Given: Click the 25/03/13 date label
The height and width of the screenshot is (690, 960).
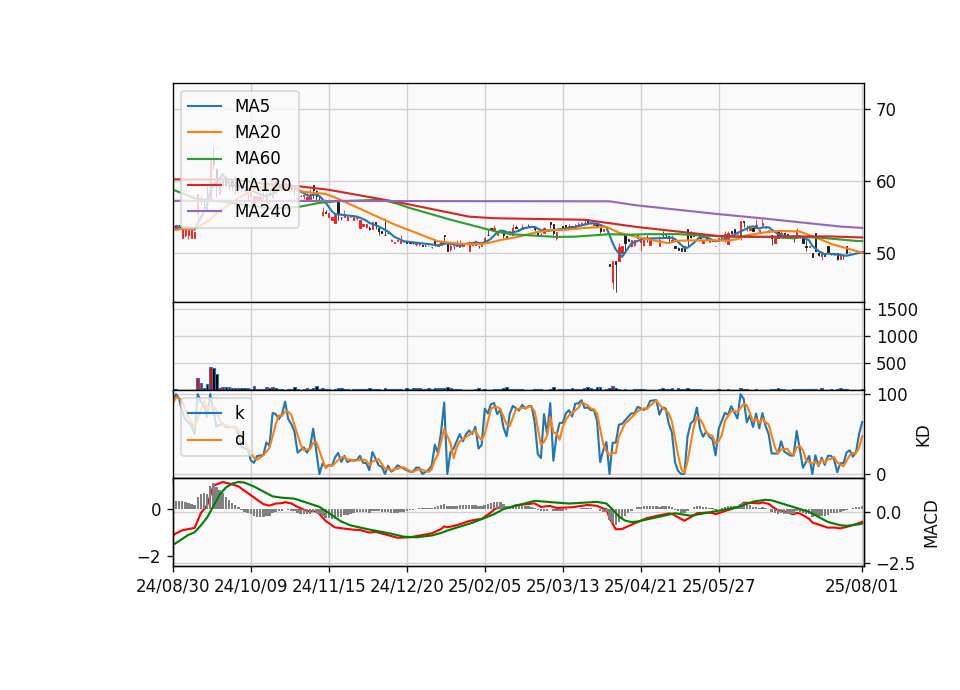Looking at the screenshot, I should click(562, 586).
